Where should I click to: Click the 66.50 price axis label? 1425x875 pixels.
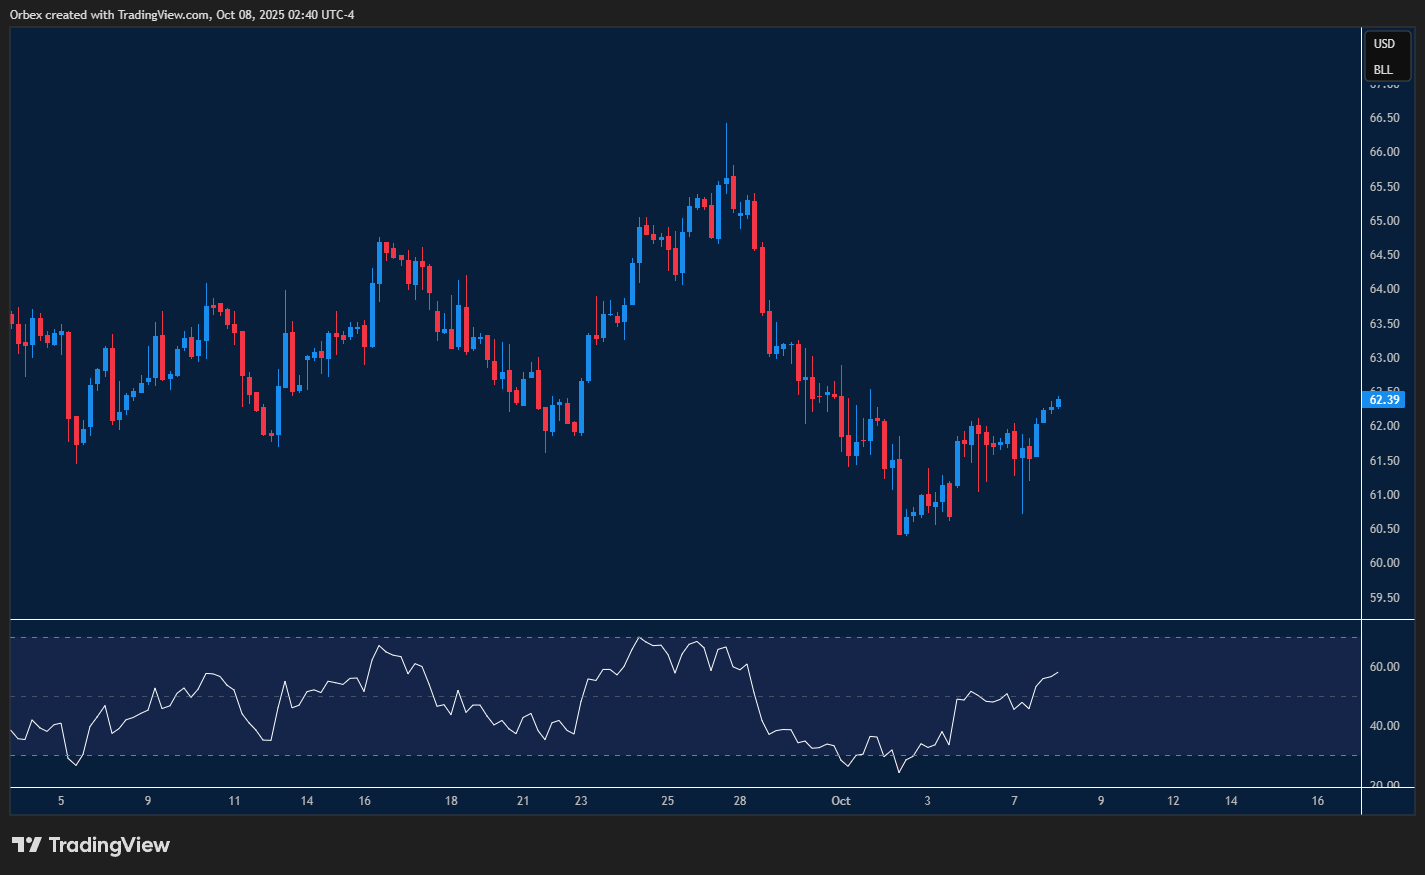pyautogui.click(x=1384, y=118)
